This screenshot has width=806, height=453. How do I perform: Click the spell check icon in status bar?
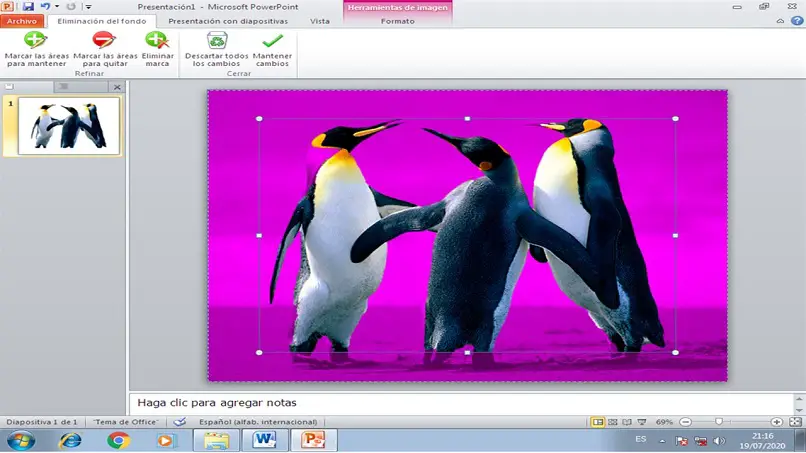point(179,422)
